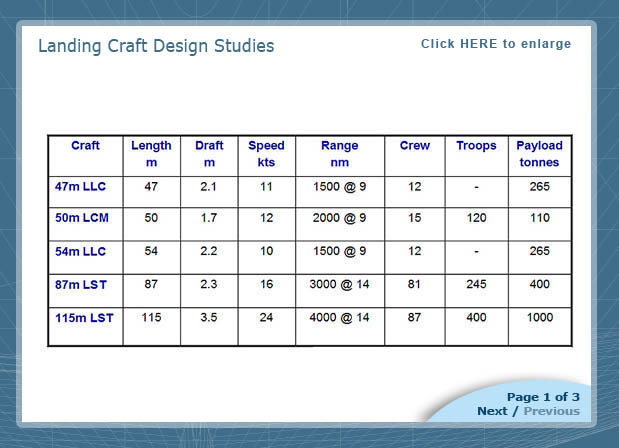Click the Craft column header
This screenshot has height=448, width=619.
tap(85, 146)
